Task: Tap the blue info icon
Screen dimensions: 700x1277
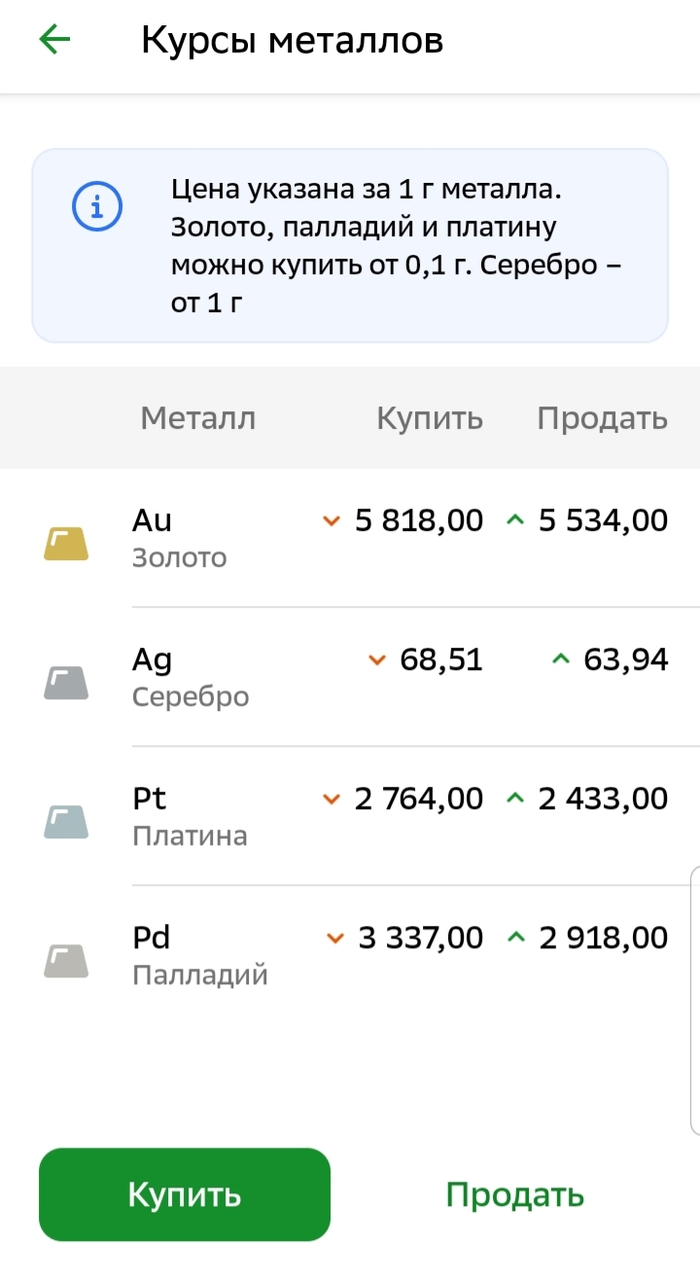Action: coord(97,207)
